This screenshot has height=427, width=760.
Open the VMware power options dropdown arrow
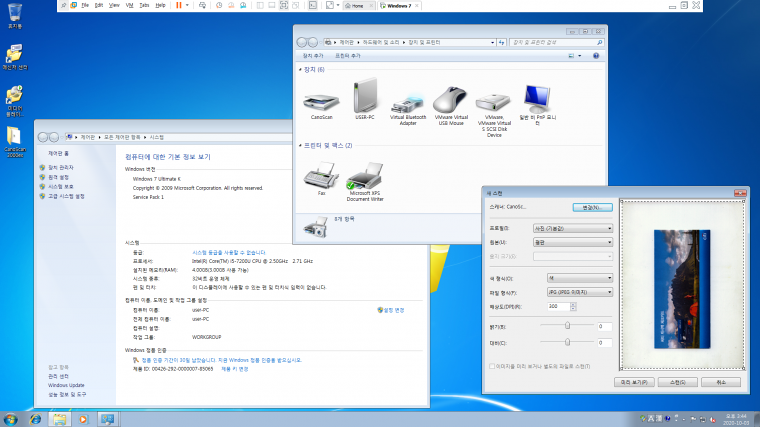tap(187, 5)
